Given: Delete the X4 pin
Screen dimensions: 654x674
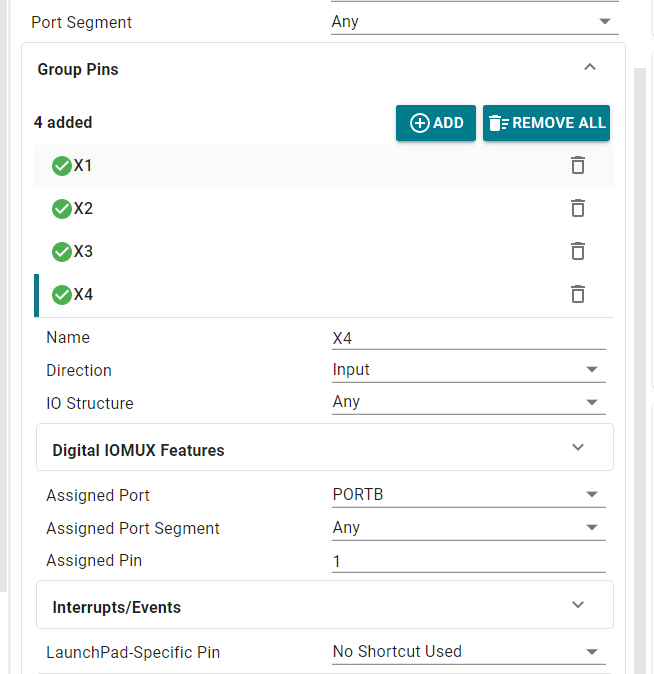Looking at the screenshot, I should tap(577, 294).
